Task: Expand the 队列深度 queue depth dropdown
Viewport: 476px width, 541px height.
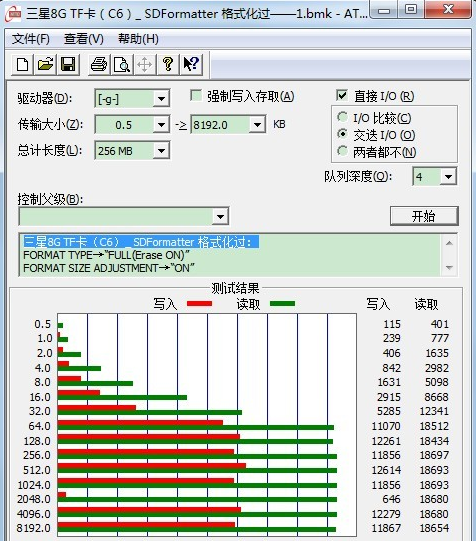Action: point(448,177)
